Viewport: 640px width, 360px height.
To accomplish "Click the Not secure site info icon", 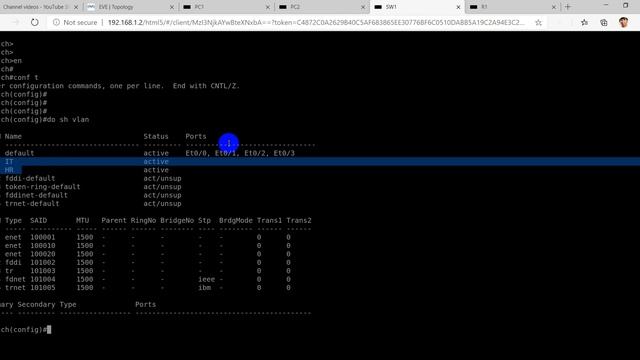I will coord(56,22).
